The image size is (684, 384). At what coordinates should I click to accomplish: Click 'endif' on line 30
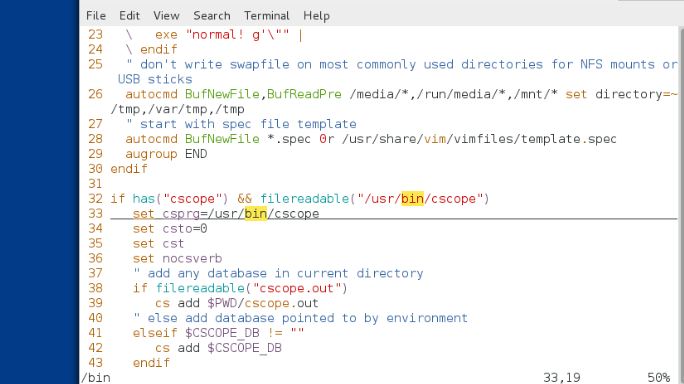coord(129,169)
